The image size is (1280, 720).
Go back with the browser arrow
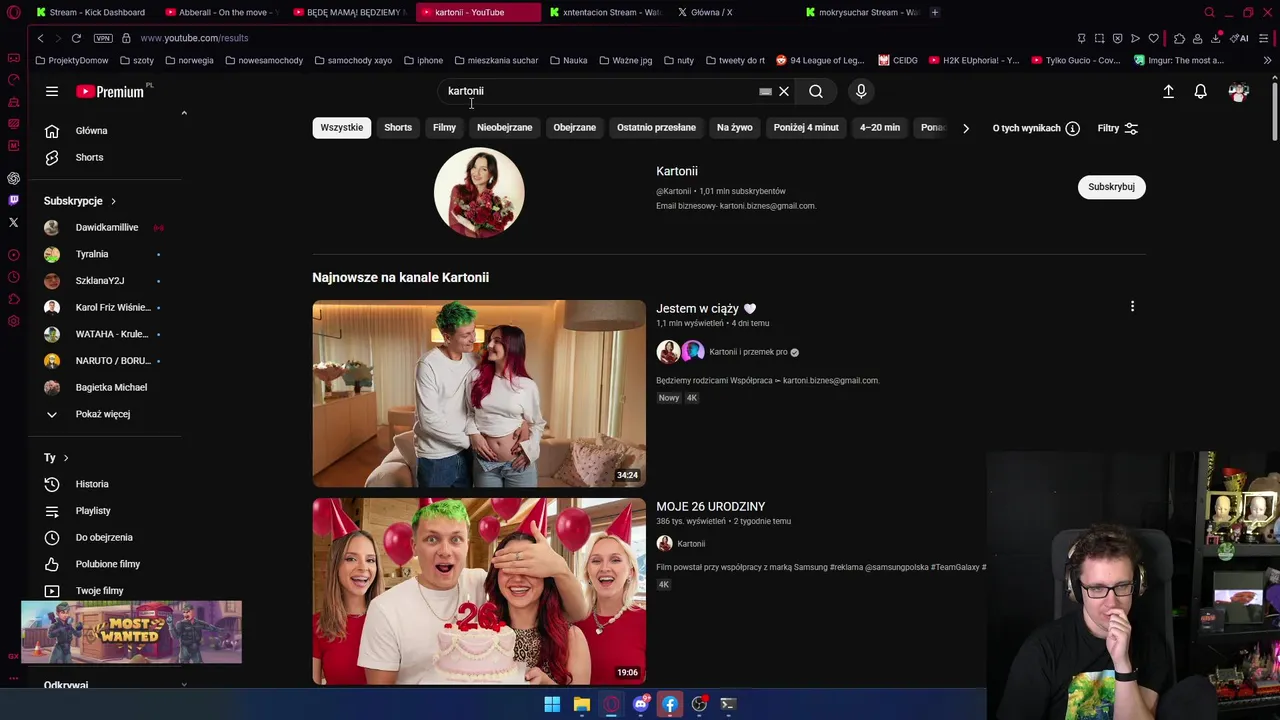tap(40, 38)
